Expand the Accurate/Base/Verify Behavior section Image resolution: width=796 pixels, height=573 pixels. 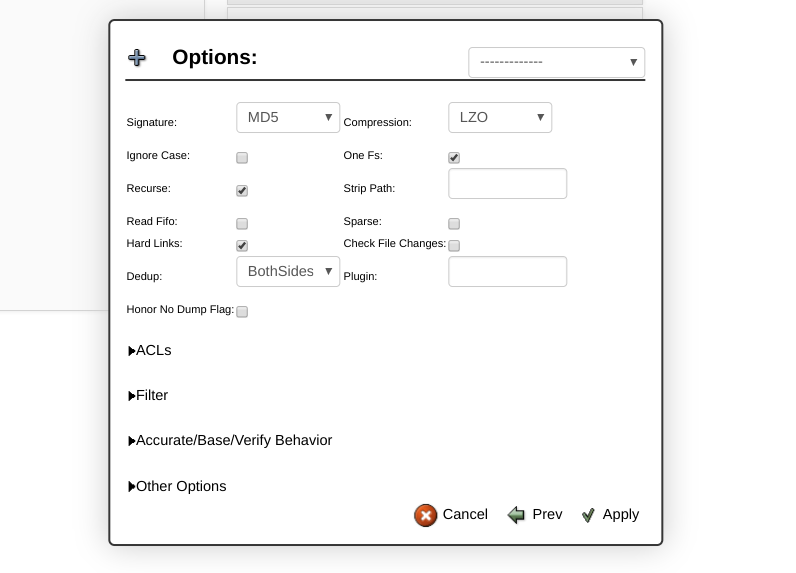230,441
